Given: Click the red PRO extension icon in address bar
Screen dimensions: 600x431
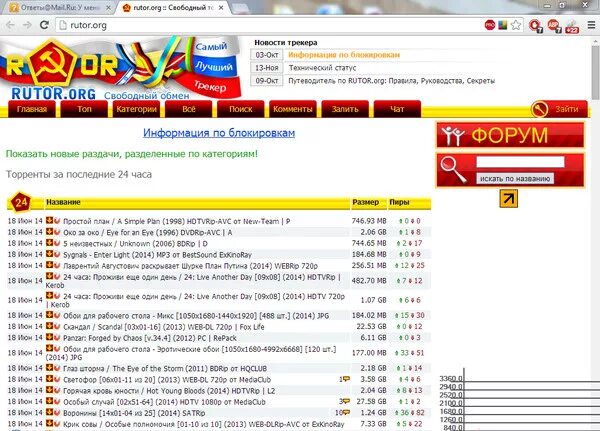Looking at the screenshot, I should 490,25.
